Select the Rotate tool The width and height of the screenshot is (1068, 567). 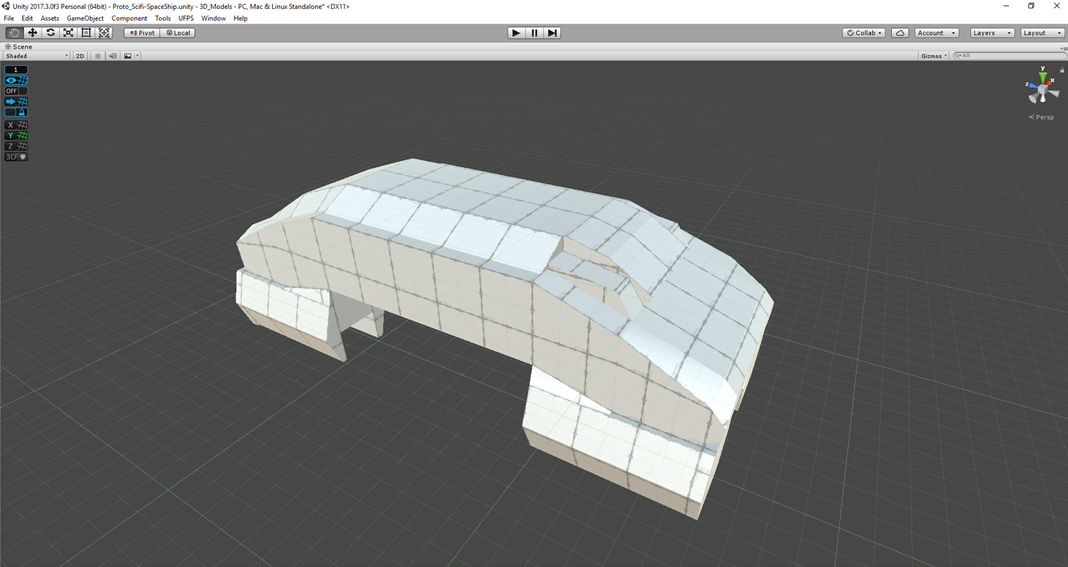(x=50, y=33)
